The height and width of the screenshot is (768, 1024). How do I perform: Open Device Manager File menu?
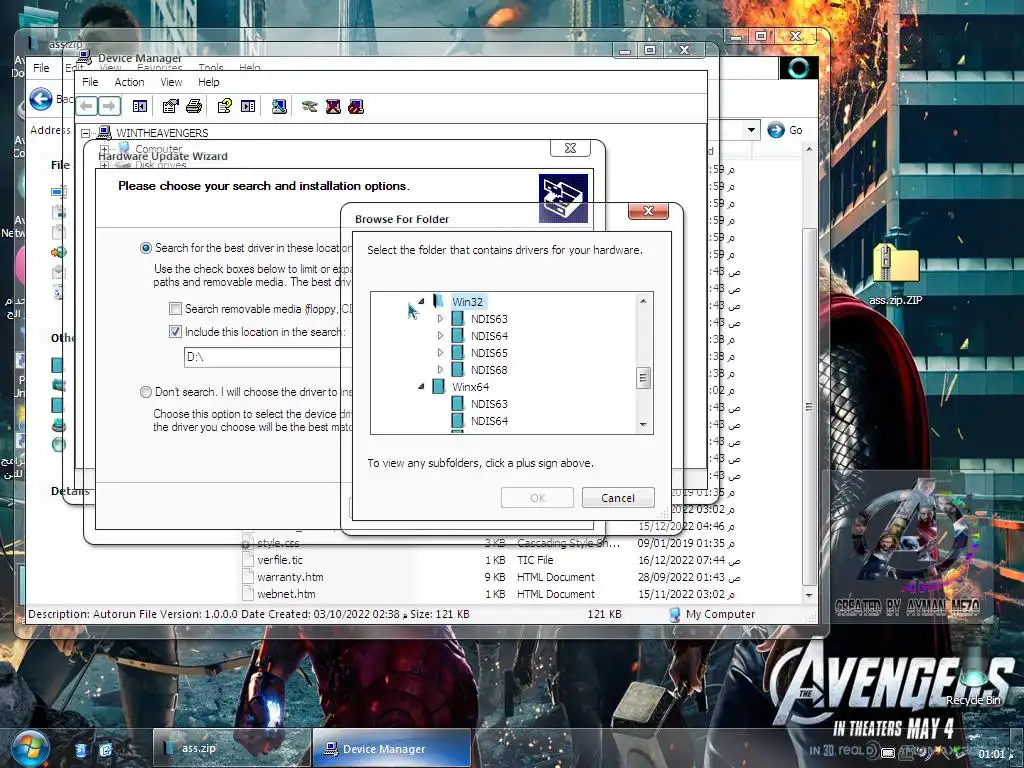point(90,82)
